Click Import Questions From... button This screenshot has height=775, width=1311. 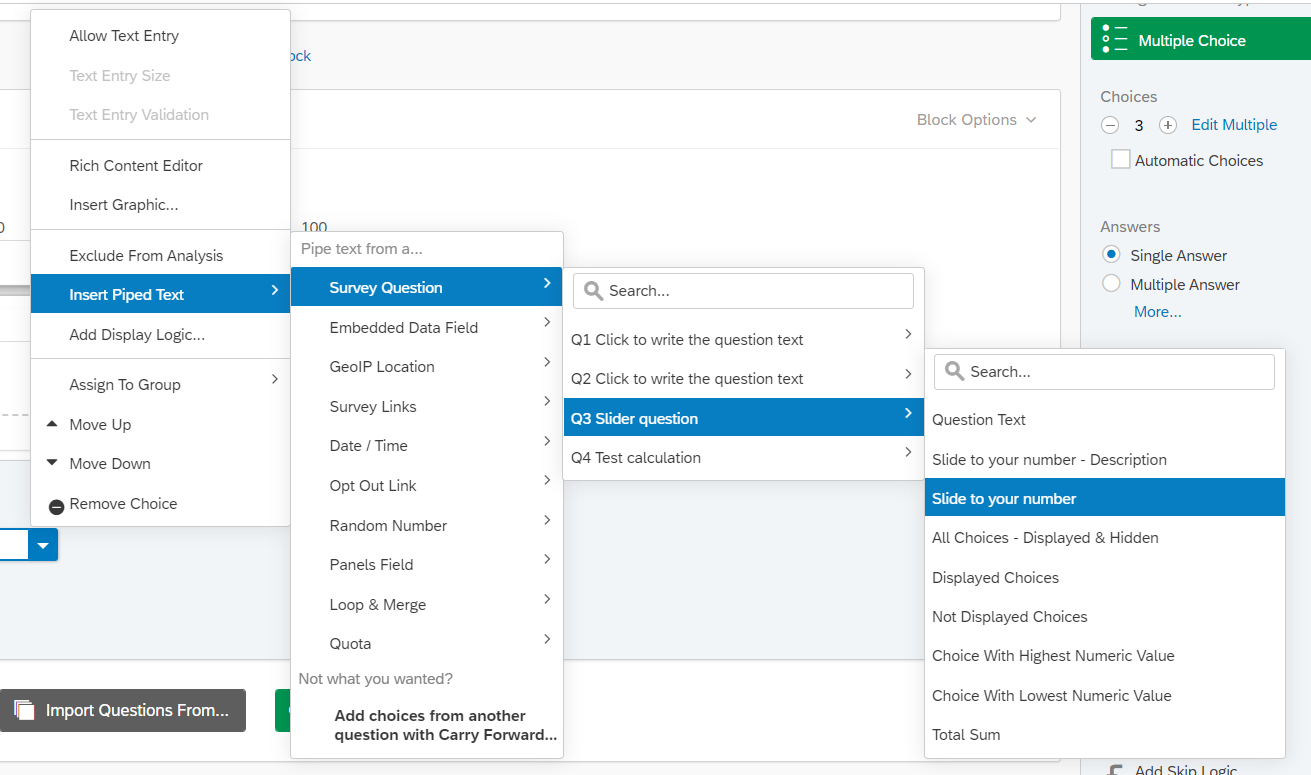[123, 710]
